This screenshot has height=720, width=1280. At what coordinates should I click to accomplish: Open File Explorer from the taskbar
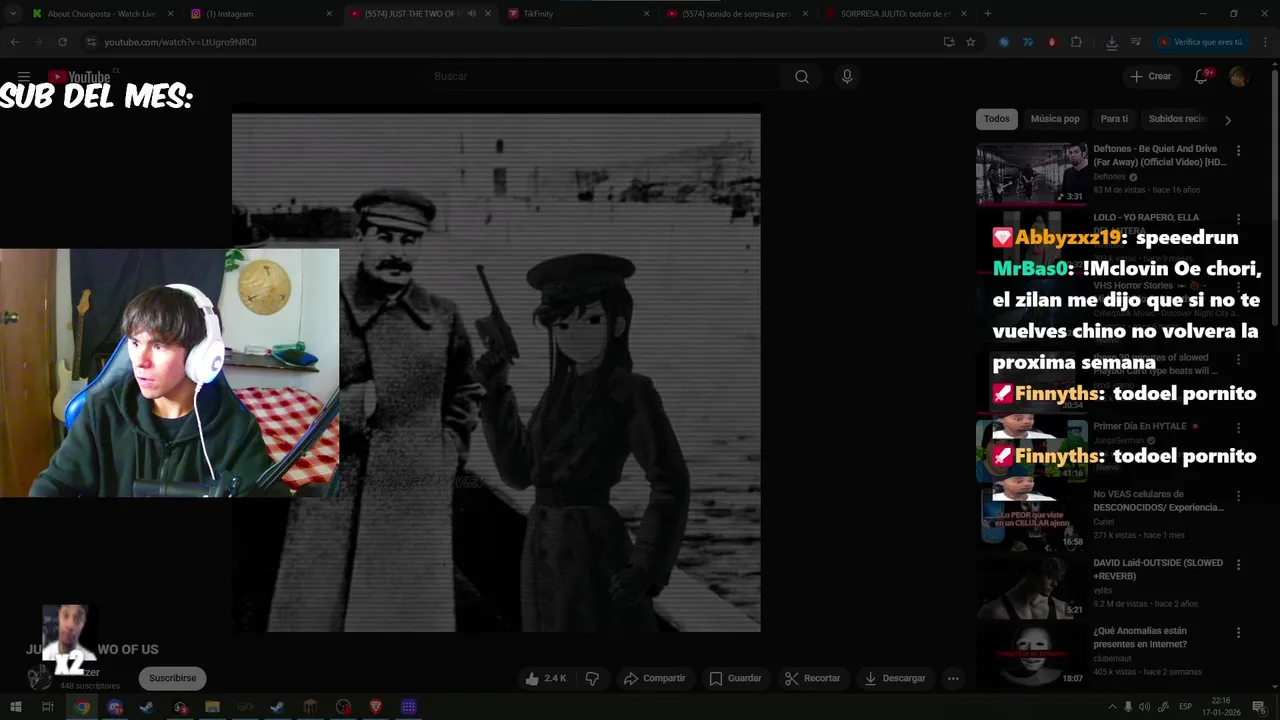tap(212, 707)
